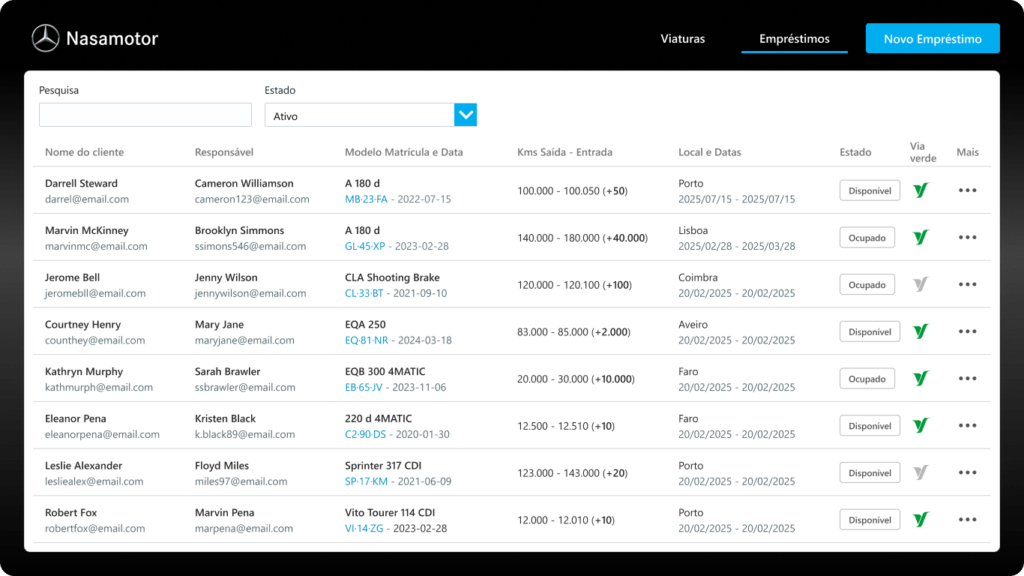1024x576 pixels.
Task: Click grey Via Verde icon for Leslie Alexander
Action: pyautogui.click(x=921, y=473)
